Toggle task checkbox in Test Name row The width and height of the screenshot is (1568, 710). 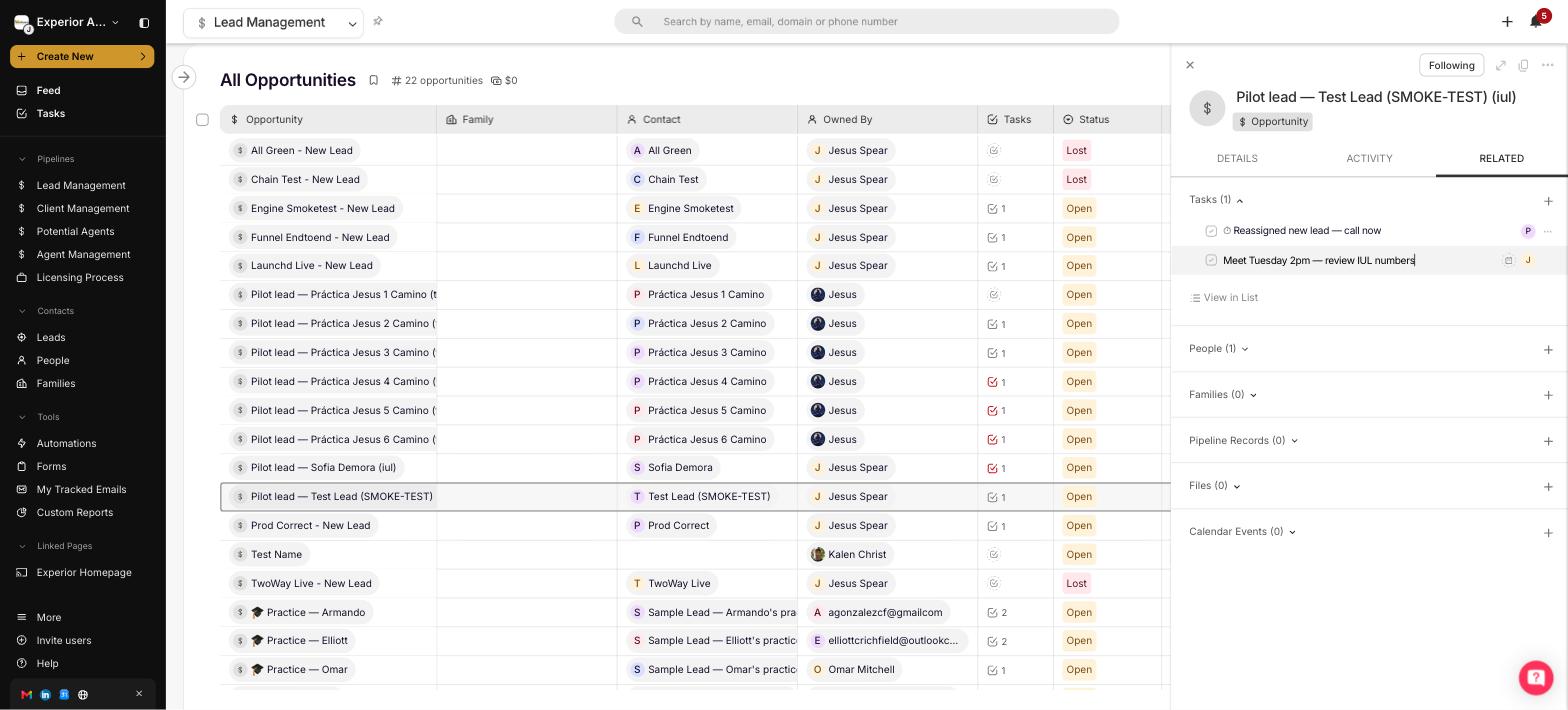click(993, 555)
